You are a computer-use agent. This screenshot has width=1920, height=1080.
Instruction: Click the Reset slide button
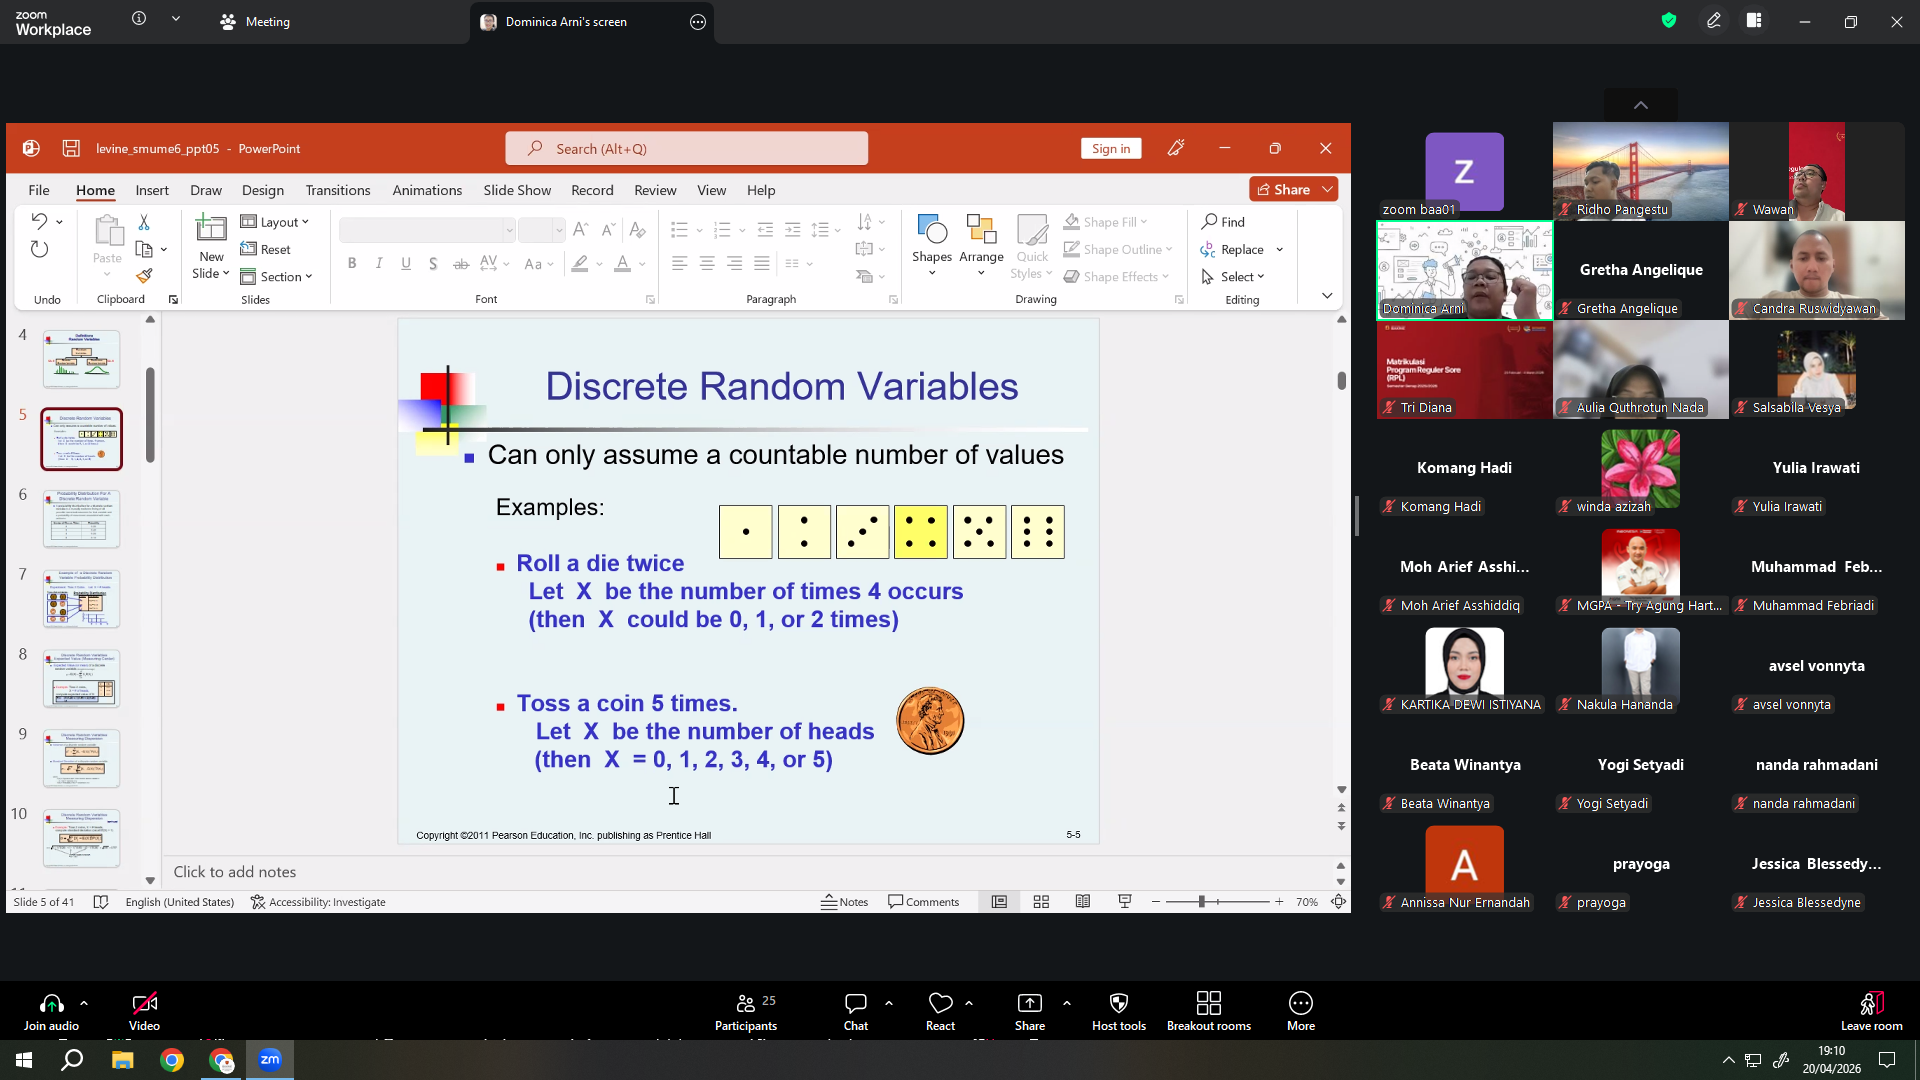click(x=266, y=250)
